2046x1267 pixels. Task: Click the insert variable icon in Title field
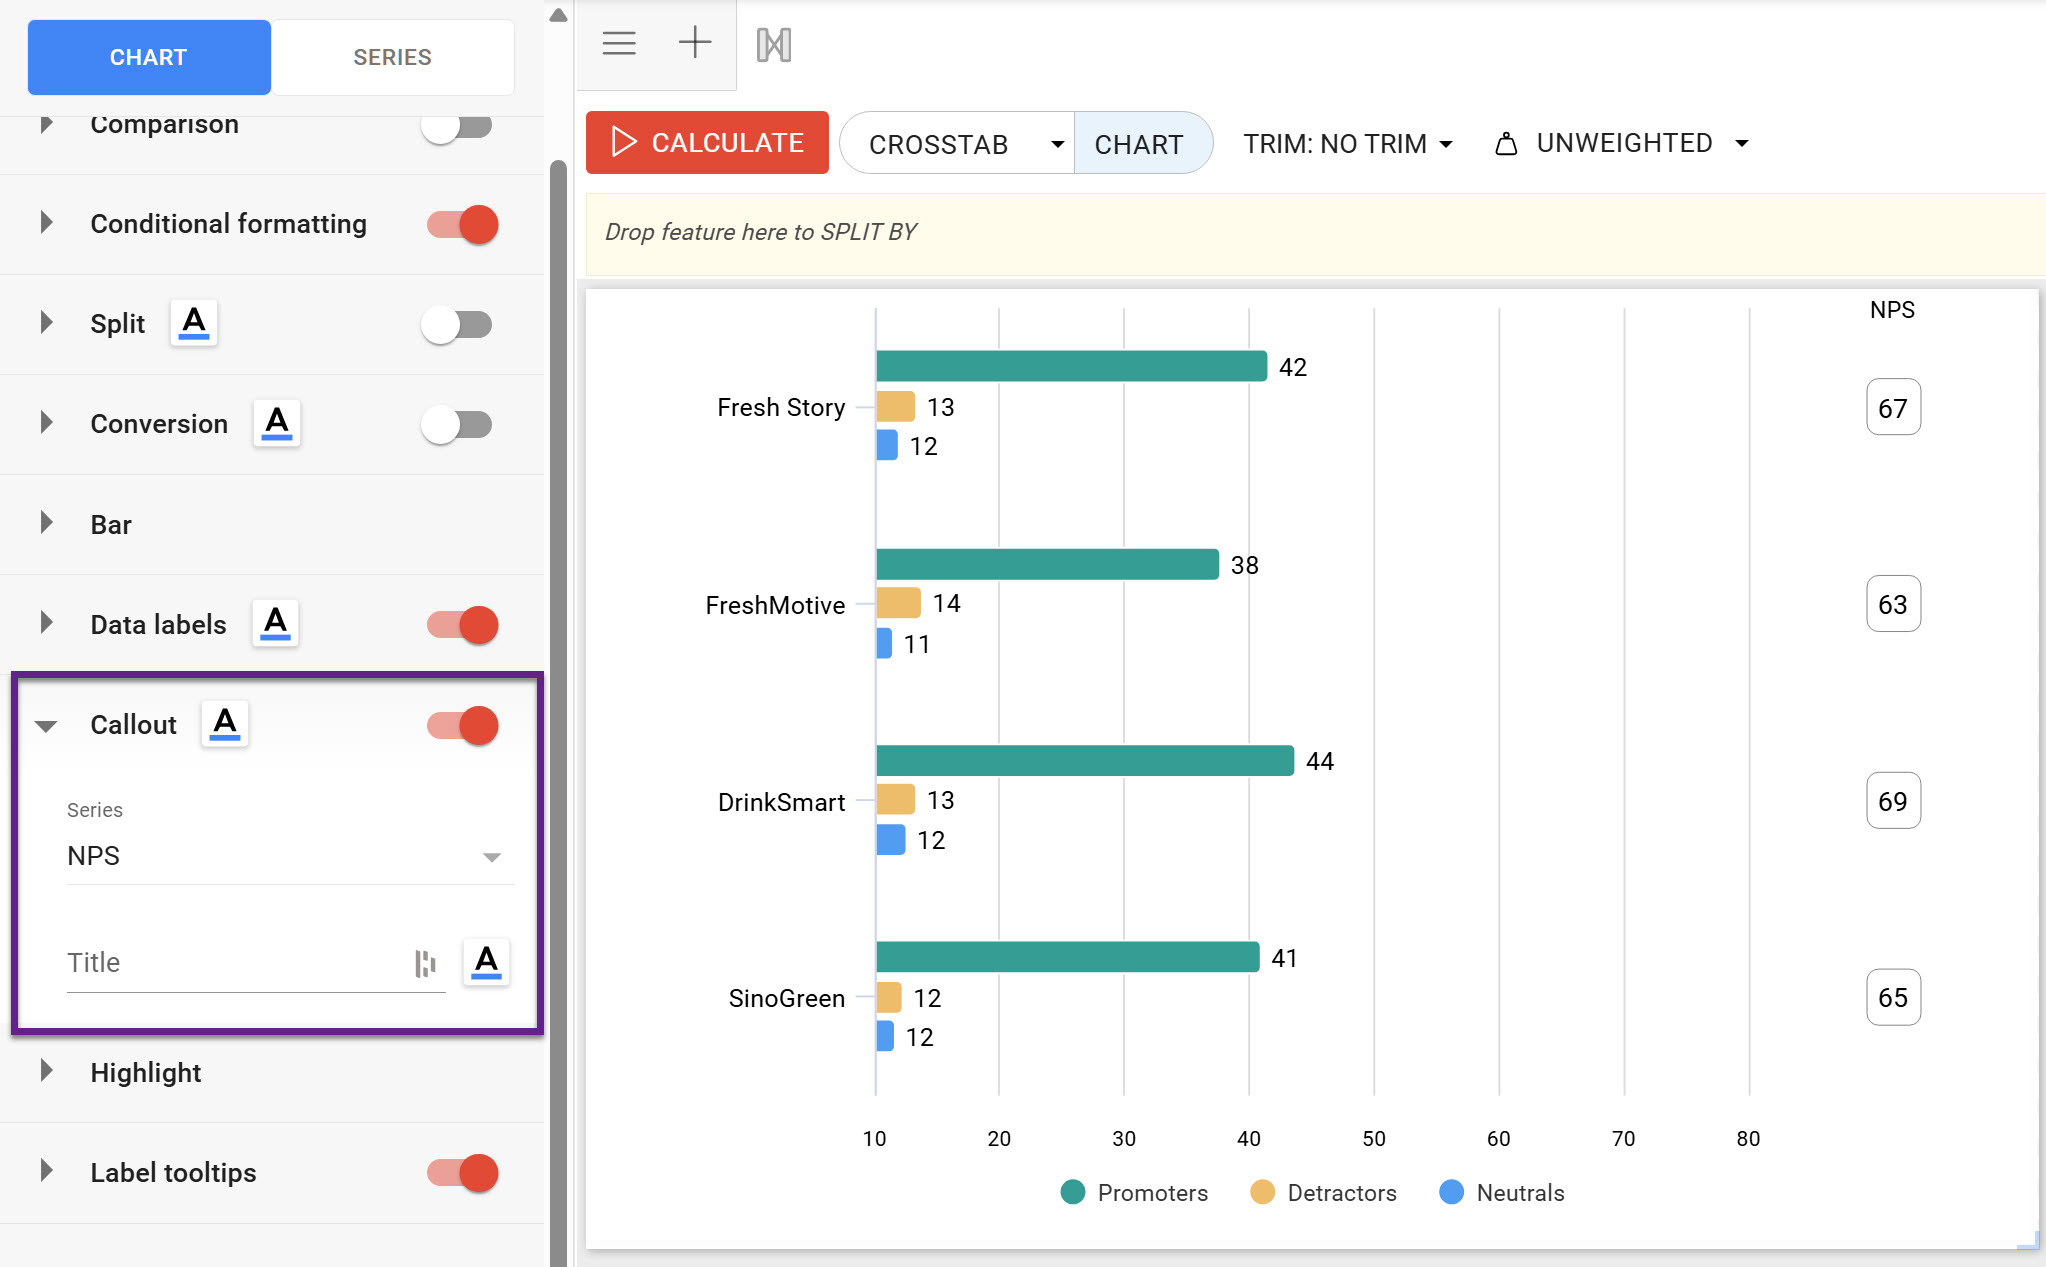[x=425, y=963]
